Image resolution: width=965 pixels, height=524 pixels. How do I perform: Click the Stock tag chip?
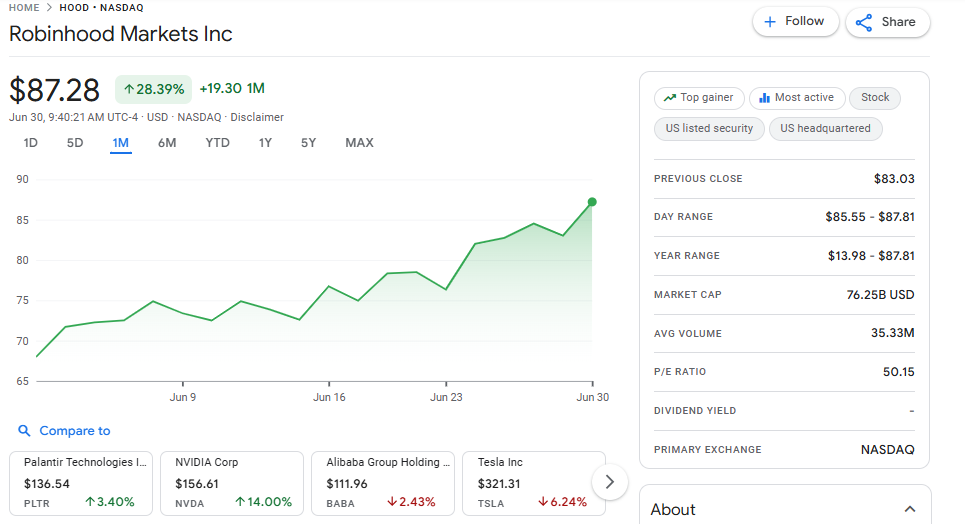click(875, 97)
